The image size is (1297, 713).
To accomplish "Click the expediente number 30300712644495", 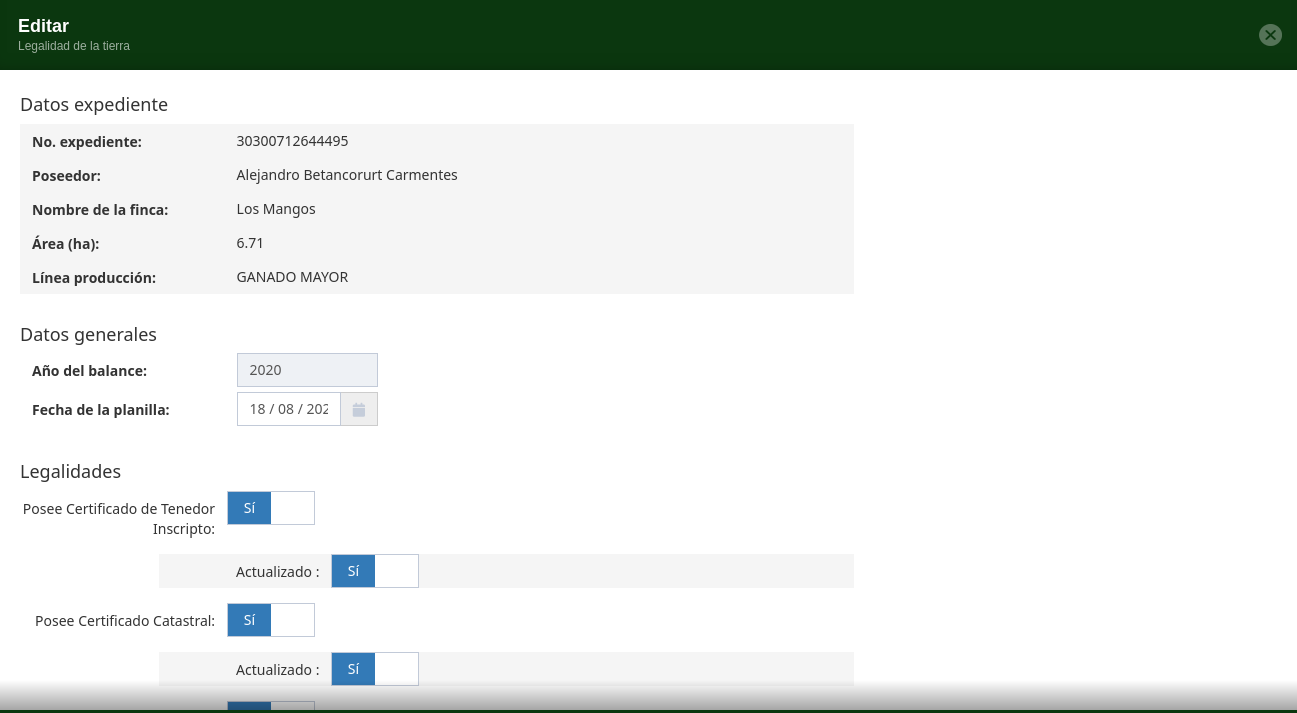I will pos(292,141).
